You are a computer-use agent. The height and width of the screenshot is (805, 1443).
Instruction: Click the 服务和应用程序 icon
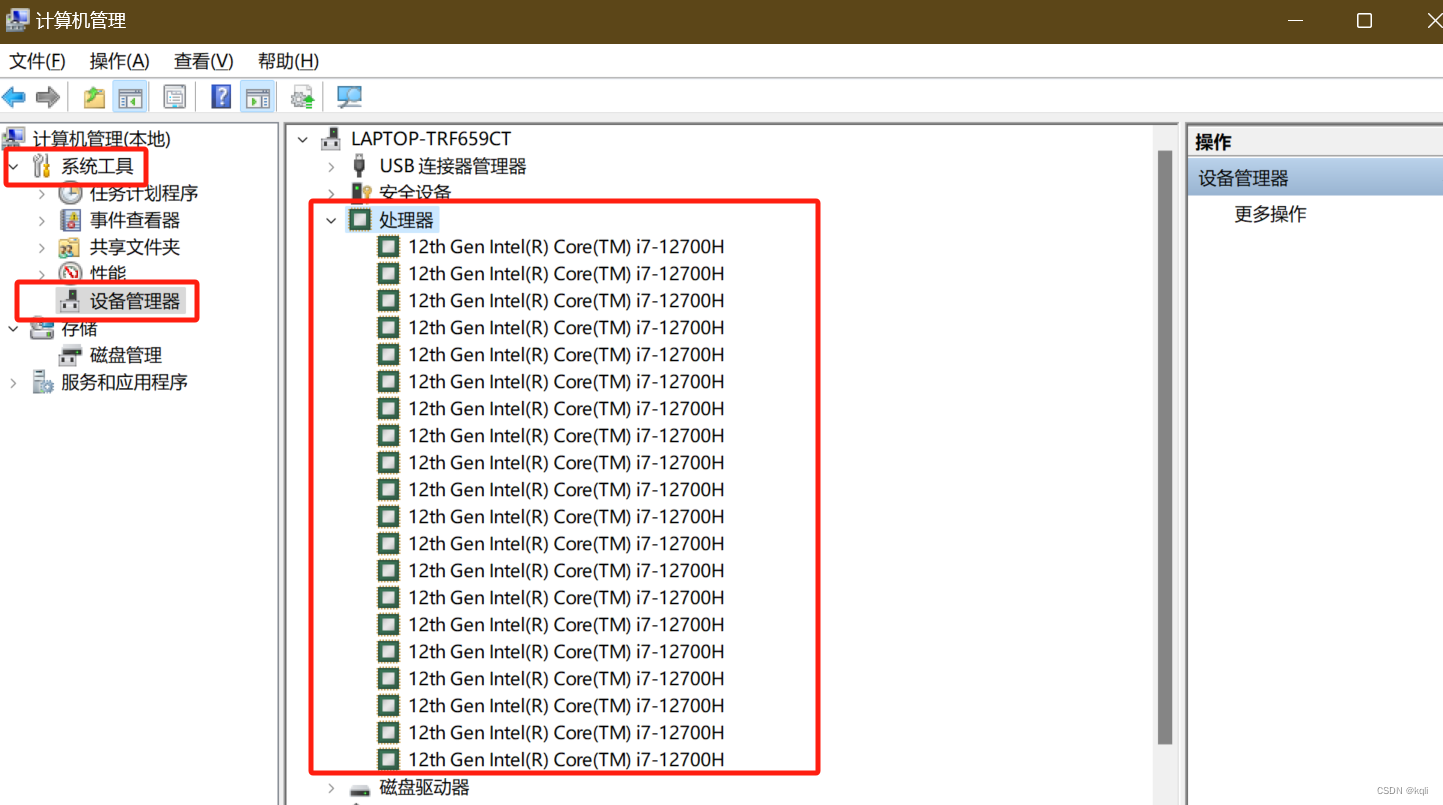(x=43, y=382)
